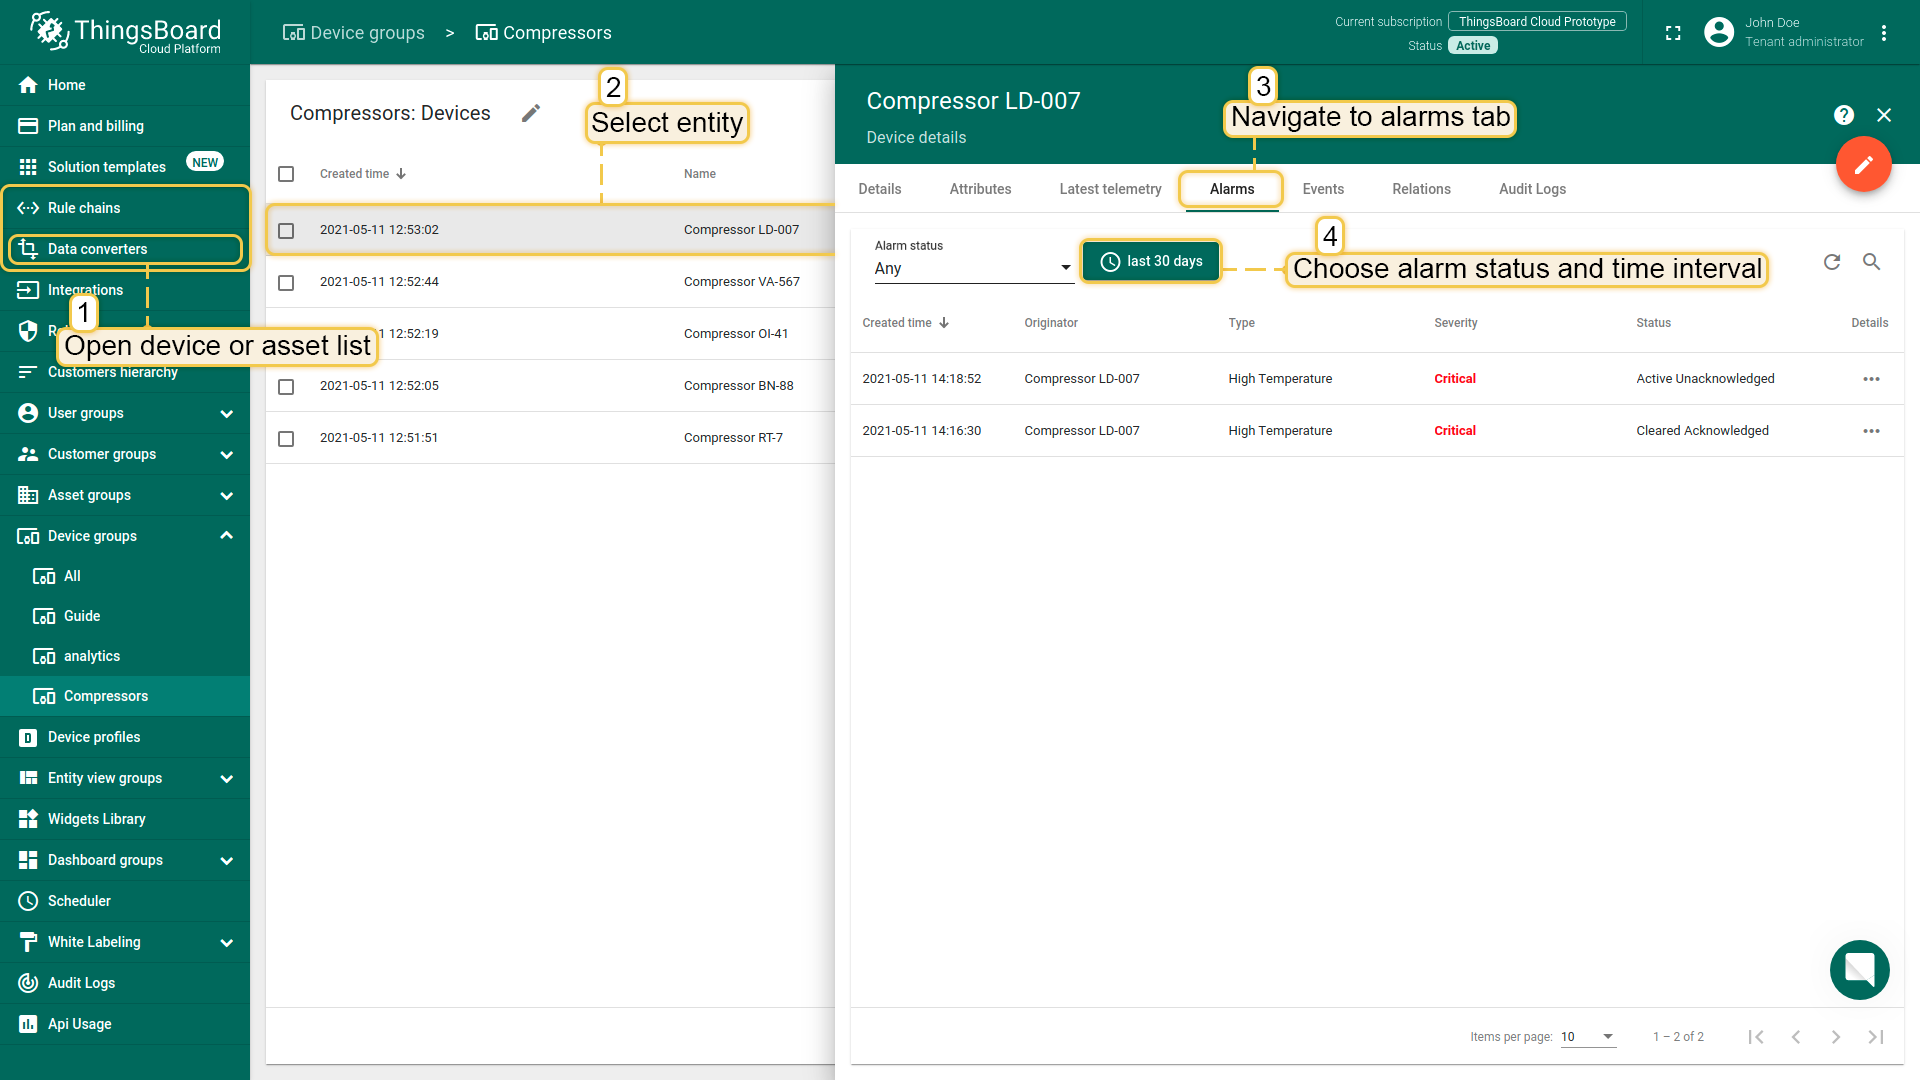1920x1080 pixels.
Task: Open the chat support bubble
Action: (x=1860, y=970)
